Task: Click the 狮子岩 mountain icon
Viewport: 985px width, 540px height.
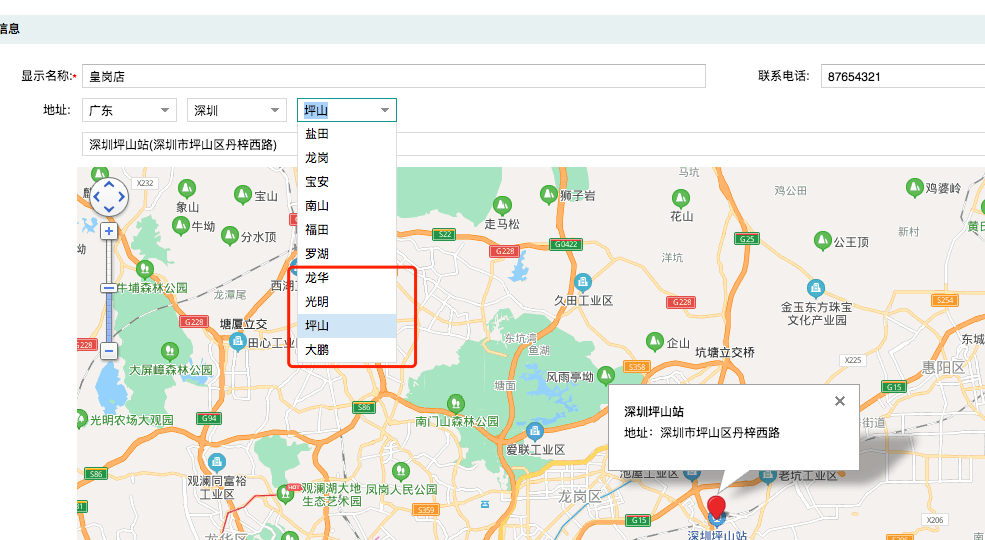Action: (x=548, y=194)
